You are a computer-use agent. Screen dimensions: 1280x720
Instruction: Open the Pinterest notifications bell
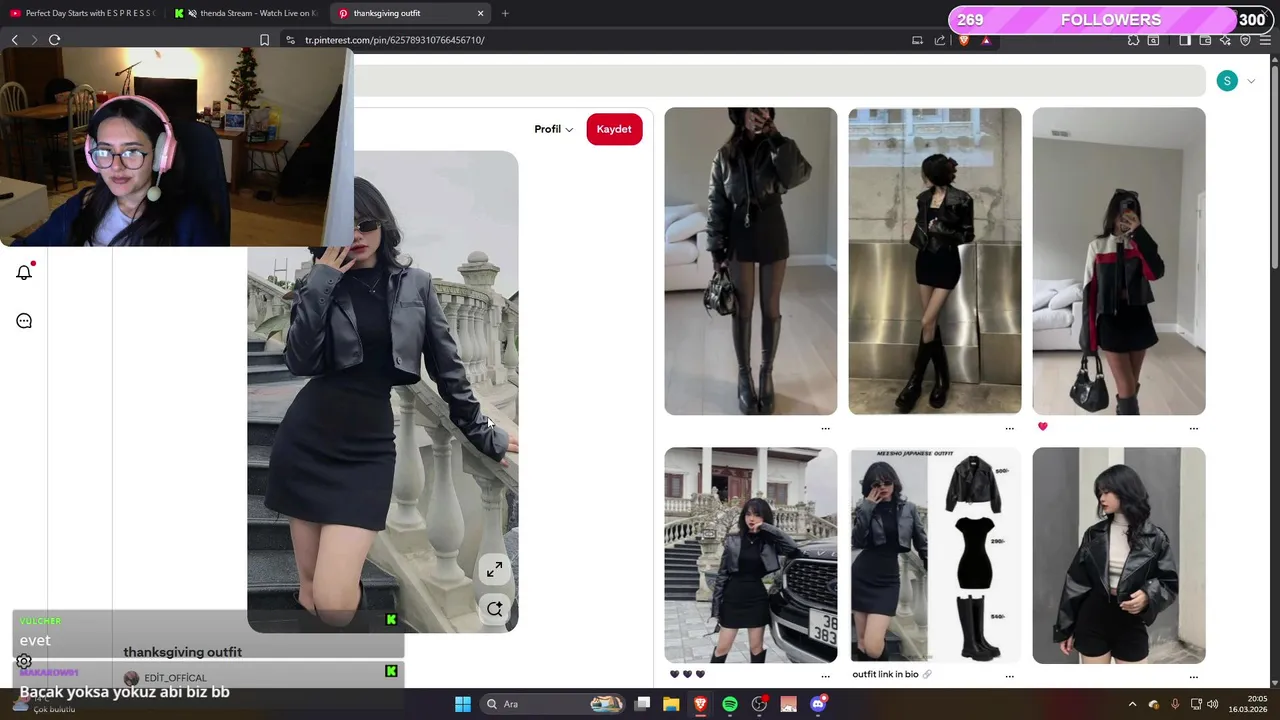(24, 272)
